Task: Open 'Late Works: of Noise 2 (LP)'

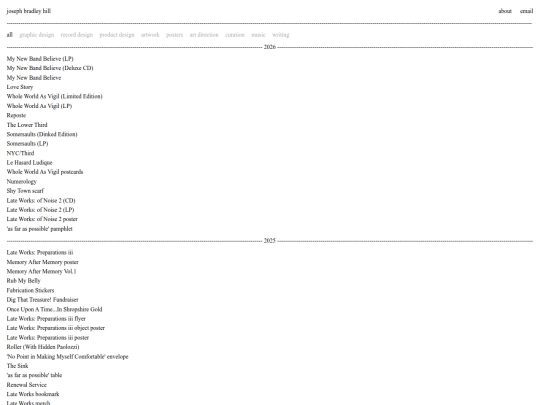Action: tap(40, 209)
